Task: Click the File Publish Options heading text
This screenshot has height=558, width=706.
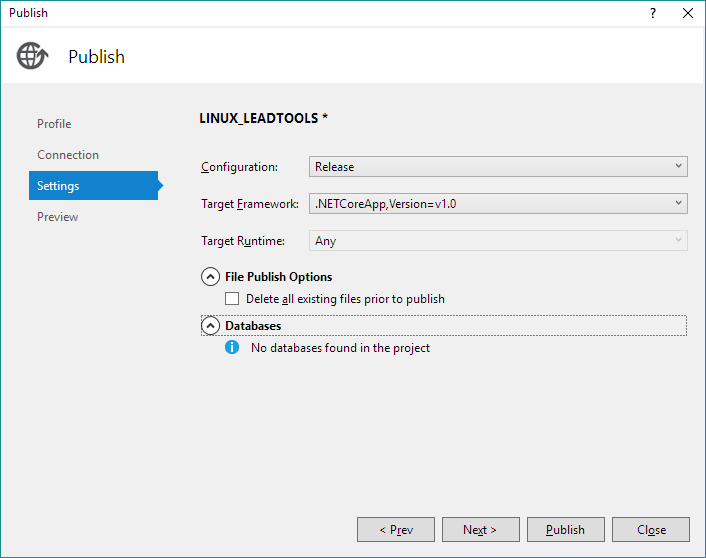Action: (279, 277)
